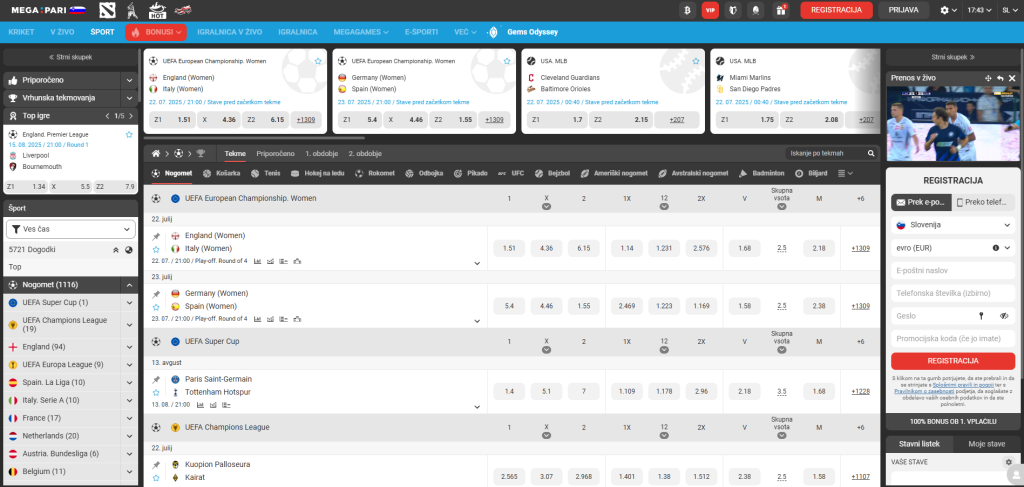Favorite Paris Saint-Germain vs Tottenham star

tap(156, 393)
